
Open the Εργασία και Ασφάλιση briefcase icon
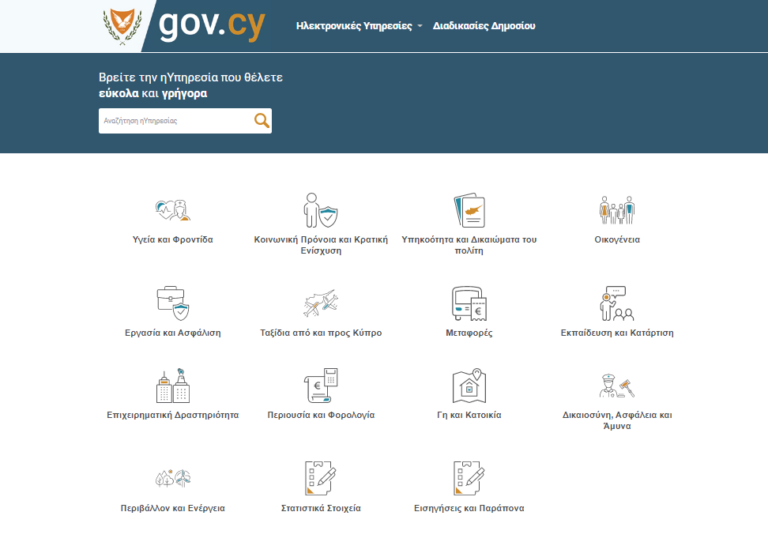coord(172,302)
